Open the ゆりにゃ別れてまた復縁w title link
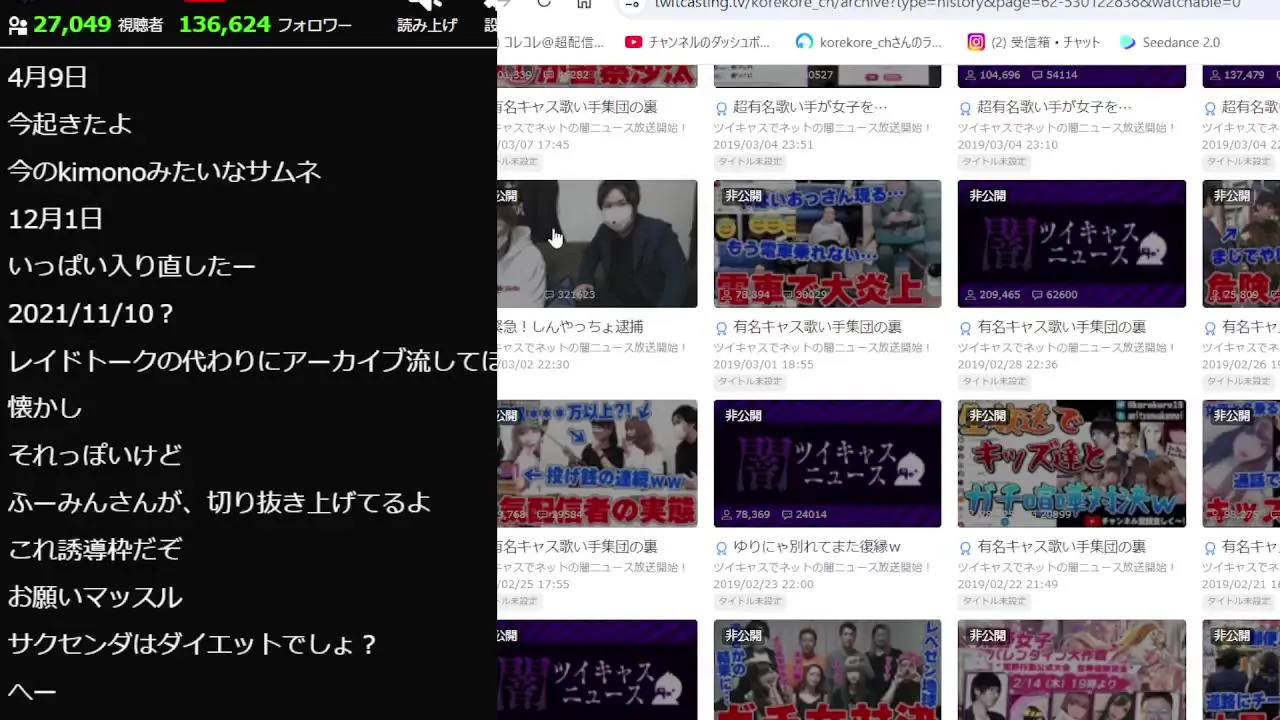This screenshot has height=720, width=1280. [x=817, y=547]
